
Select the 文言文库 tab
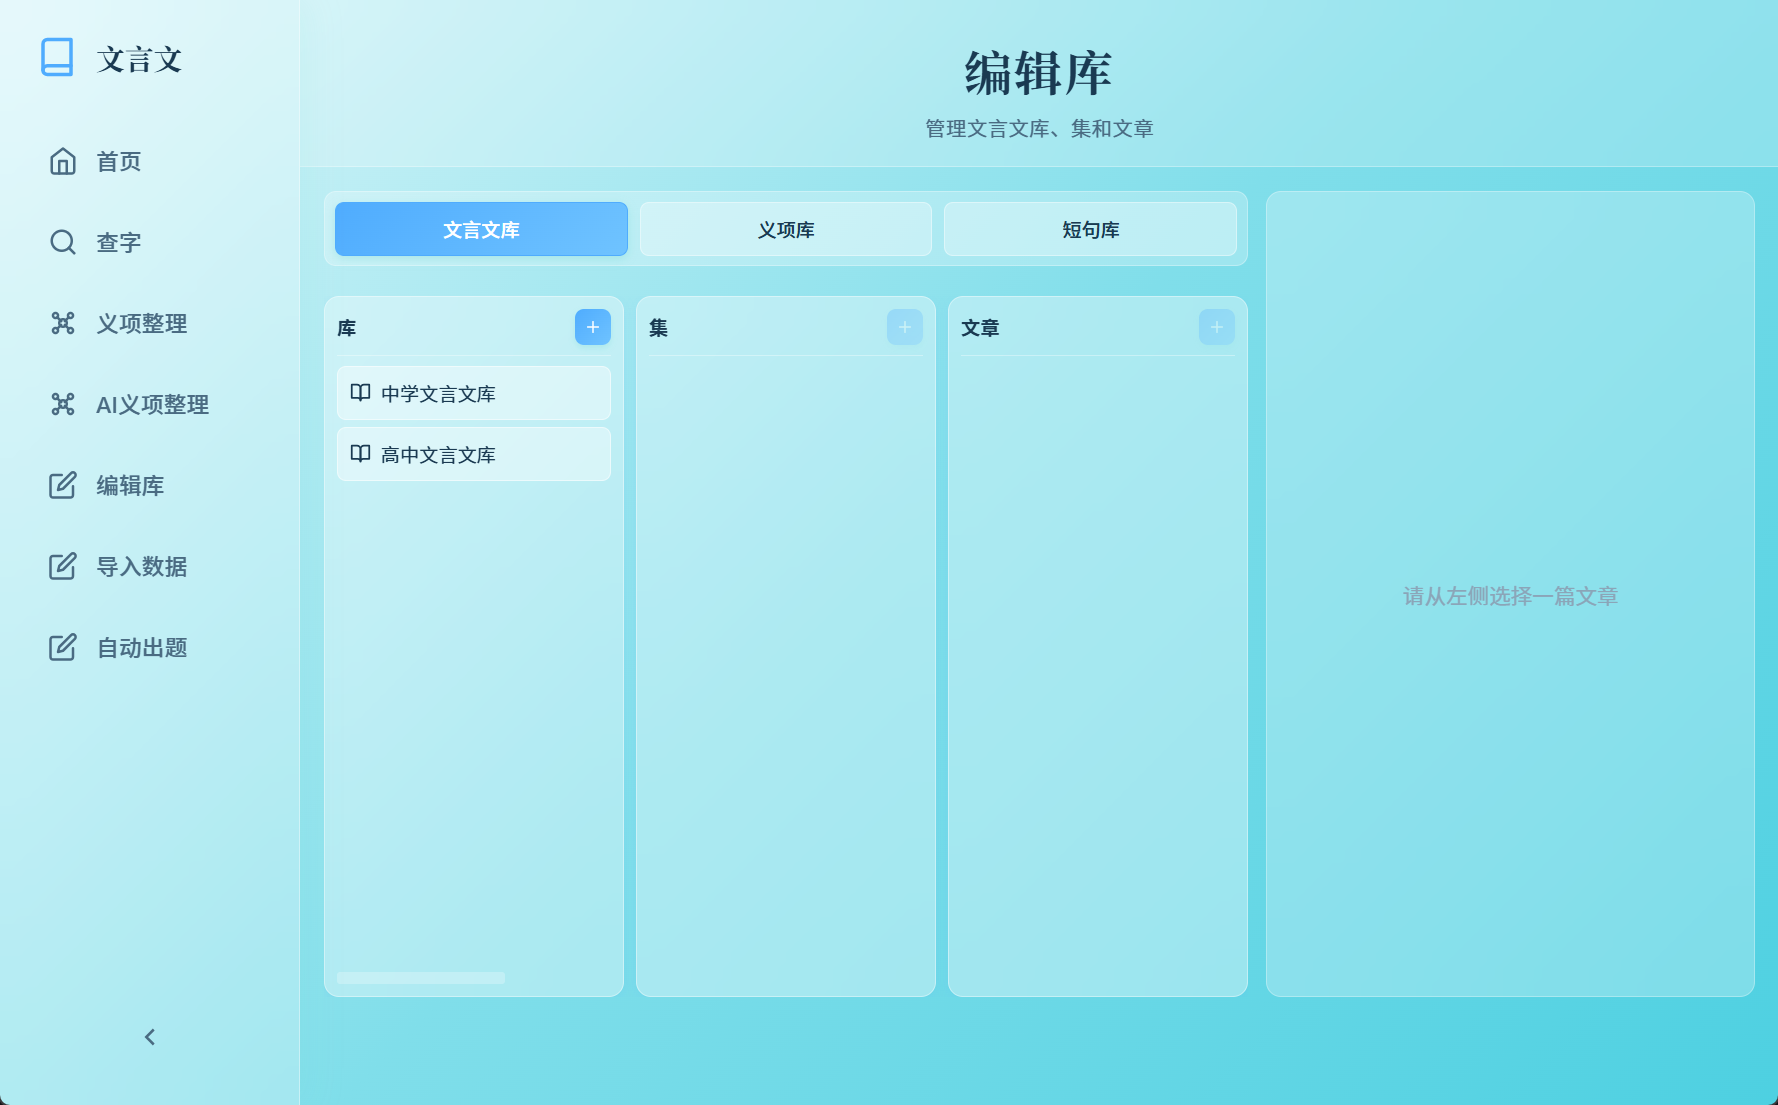[481, 229]
